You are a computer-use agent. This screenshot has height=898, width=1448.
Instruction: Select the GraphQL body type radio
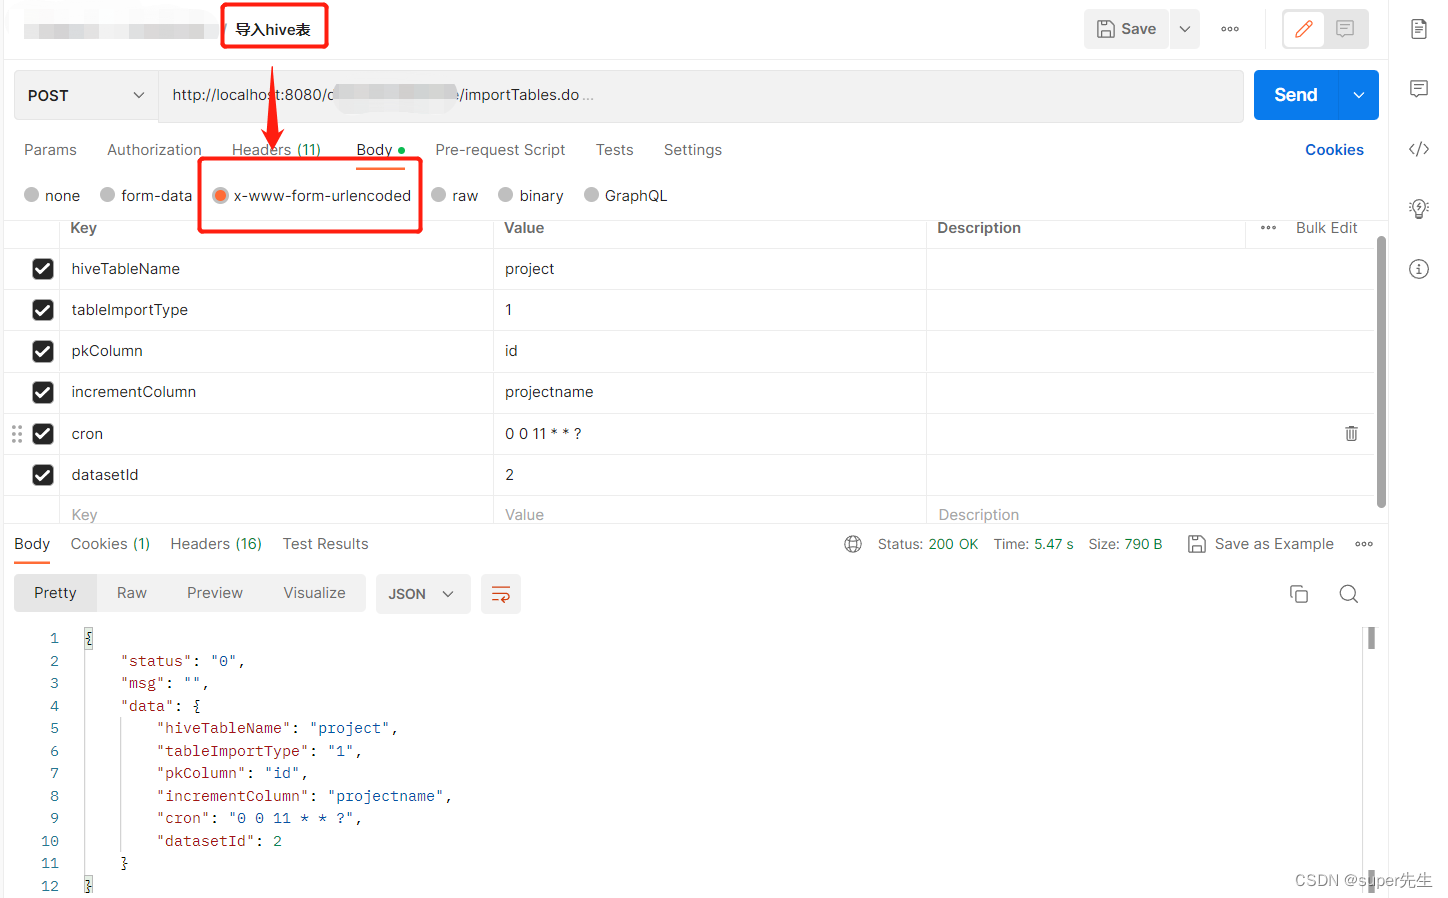[592, 195]
